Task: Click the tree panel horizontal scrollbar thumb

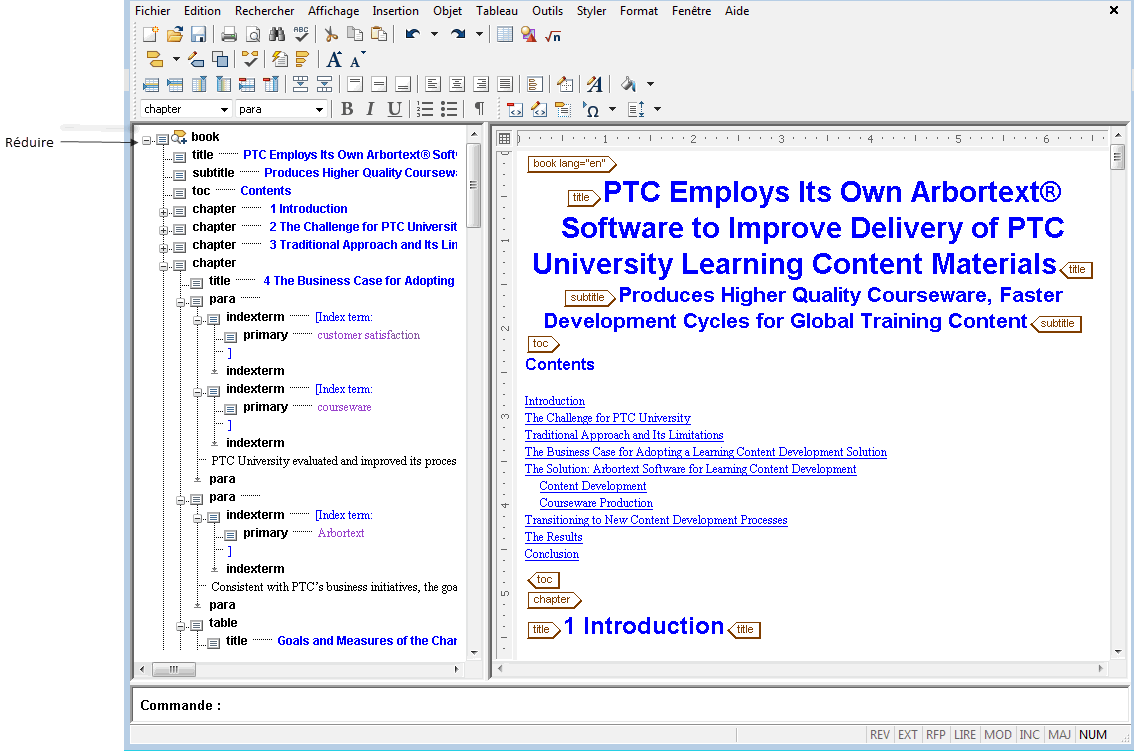Action: 174,670
